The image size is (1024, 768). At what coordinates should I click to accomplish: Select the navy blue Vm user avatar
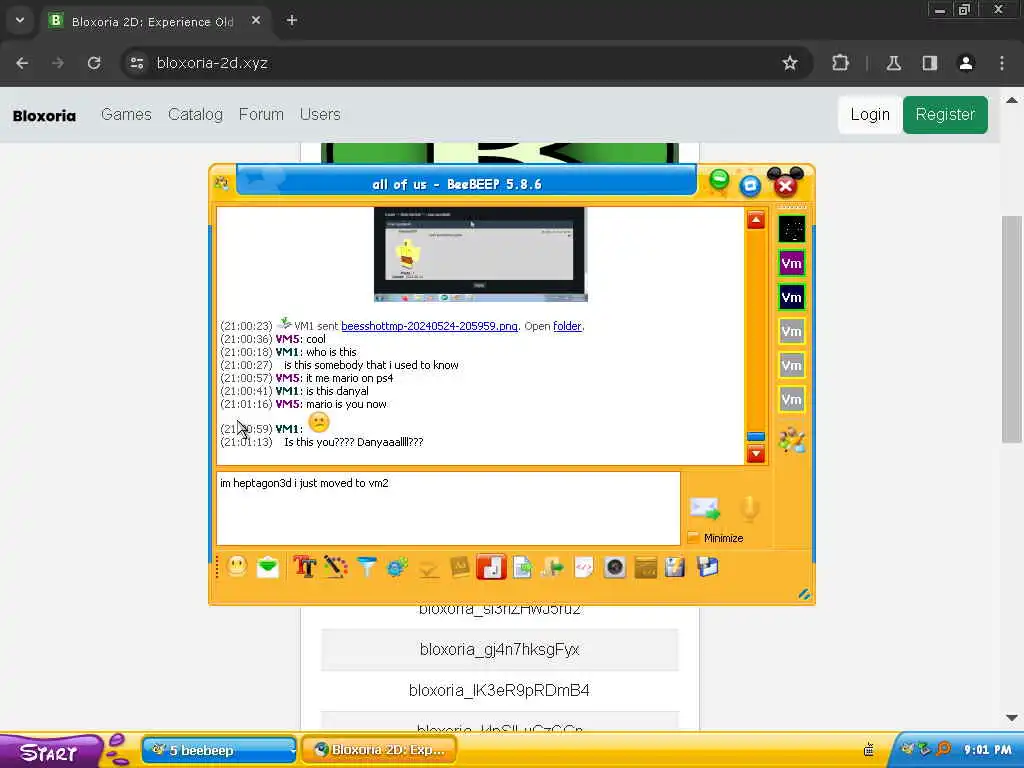click(792, 298)
